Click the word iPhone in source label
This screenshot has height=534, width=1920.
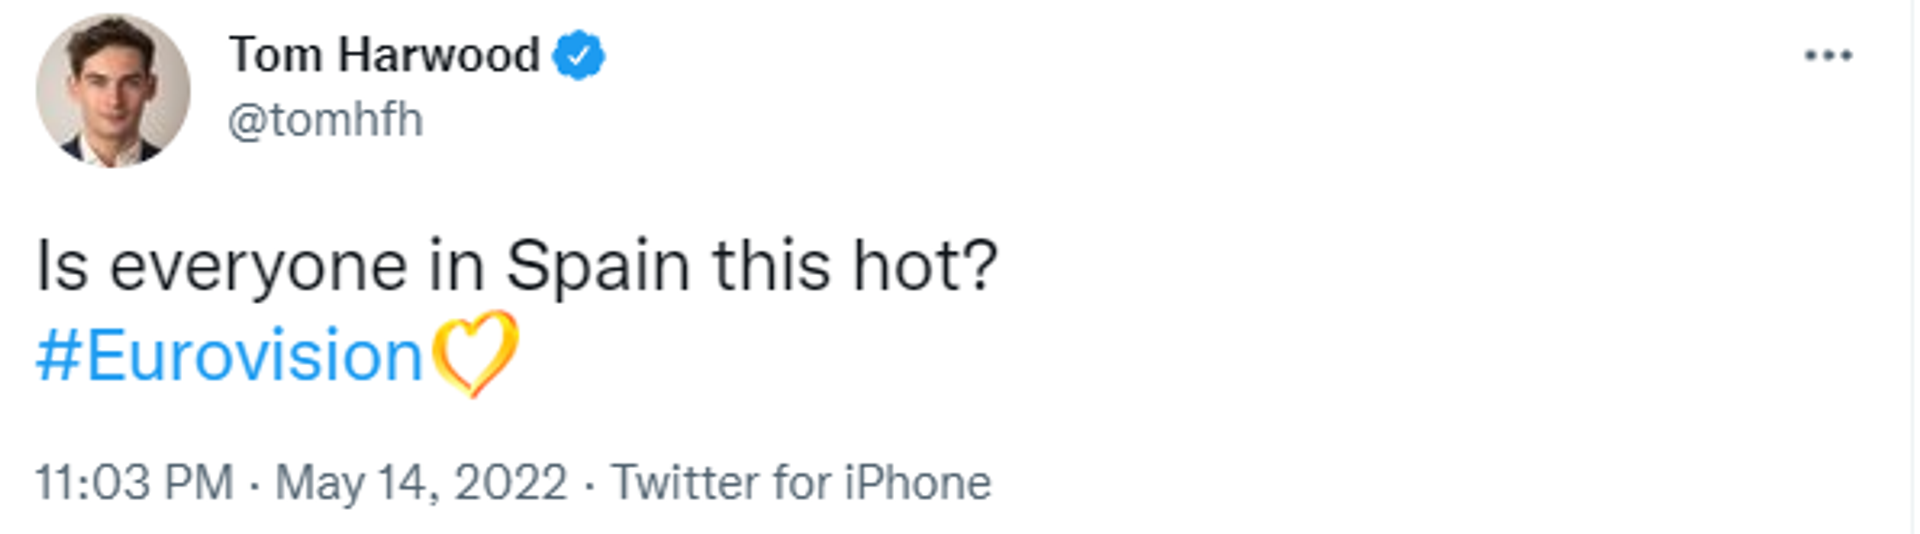point(917,483)
